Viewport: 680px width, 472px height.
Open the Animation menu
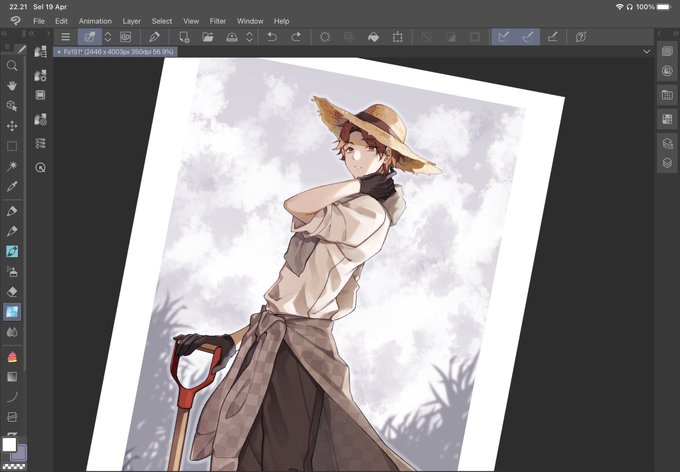coord(95,21)
